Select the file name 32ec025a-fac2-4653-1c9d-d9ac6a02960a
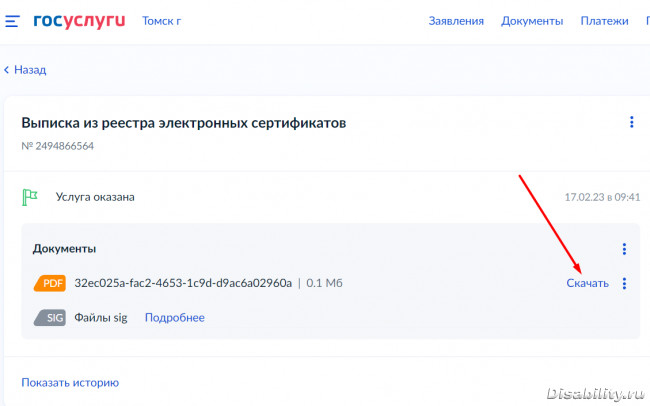 pos(183,283)
